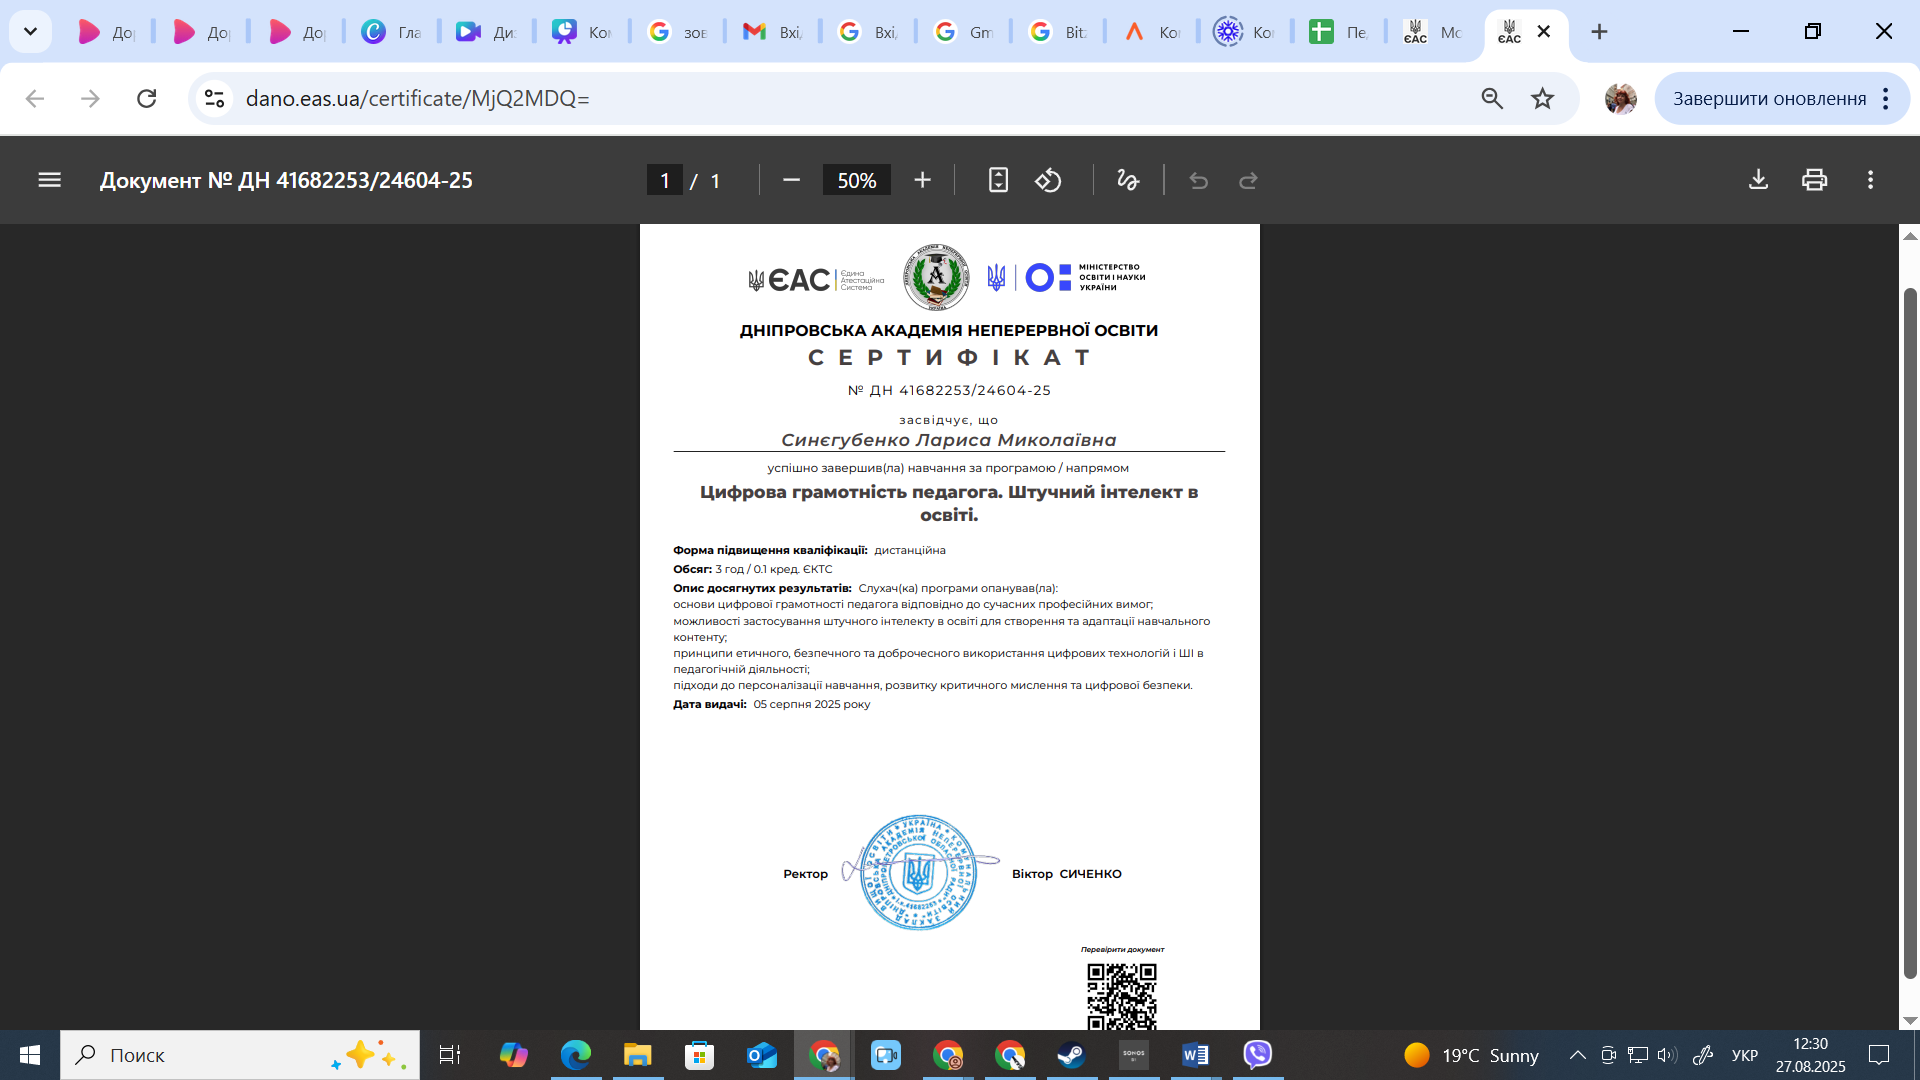Open the tab search chevron
Screen dimensions: 1920x1080
tap(30, 31)
